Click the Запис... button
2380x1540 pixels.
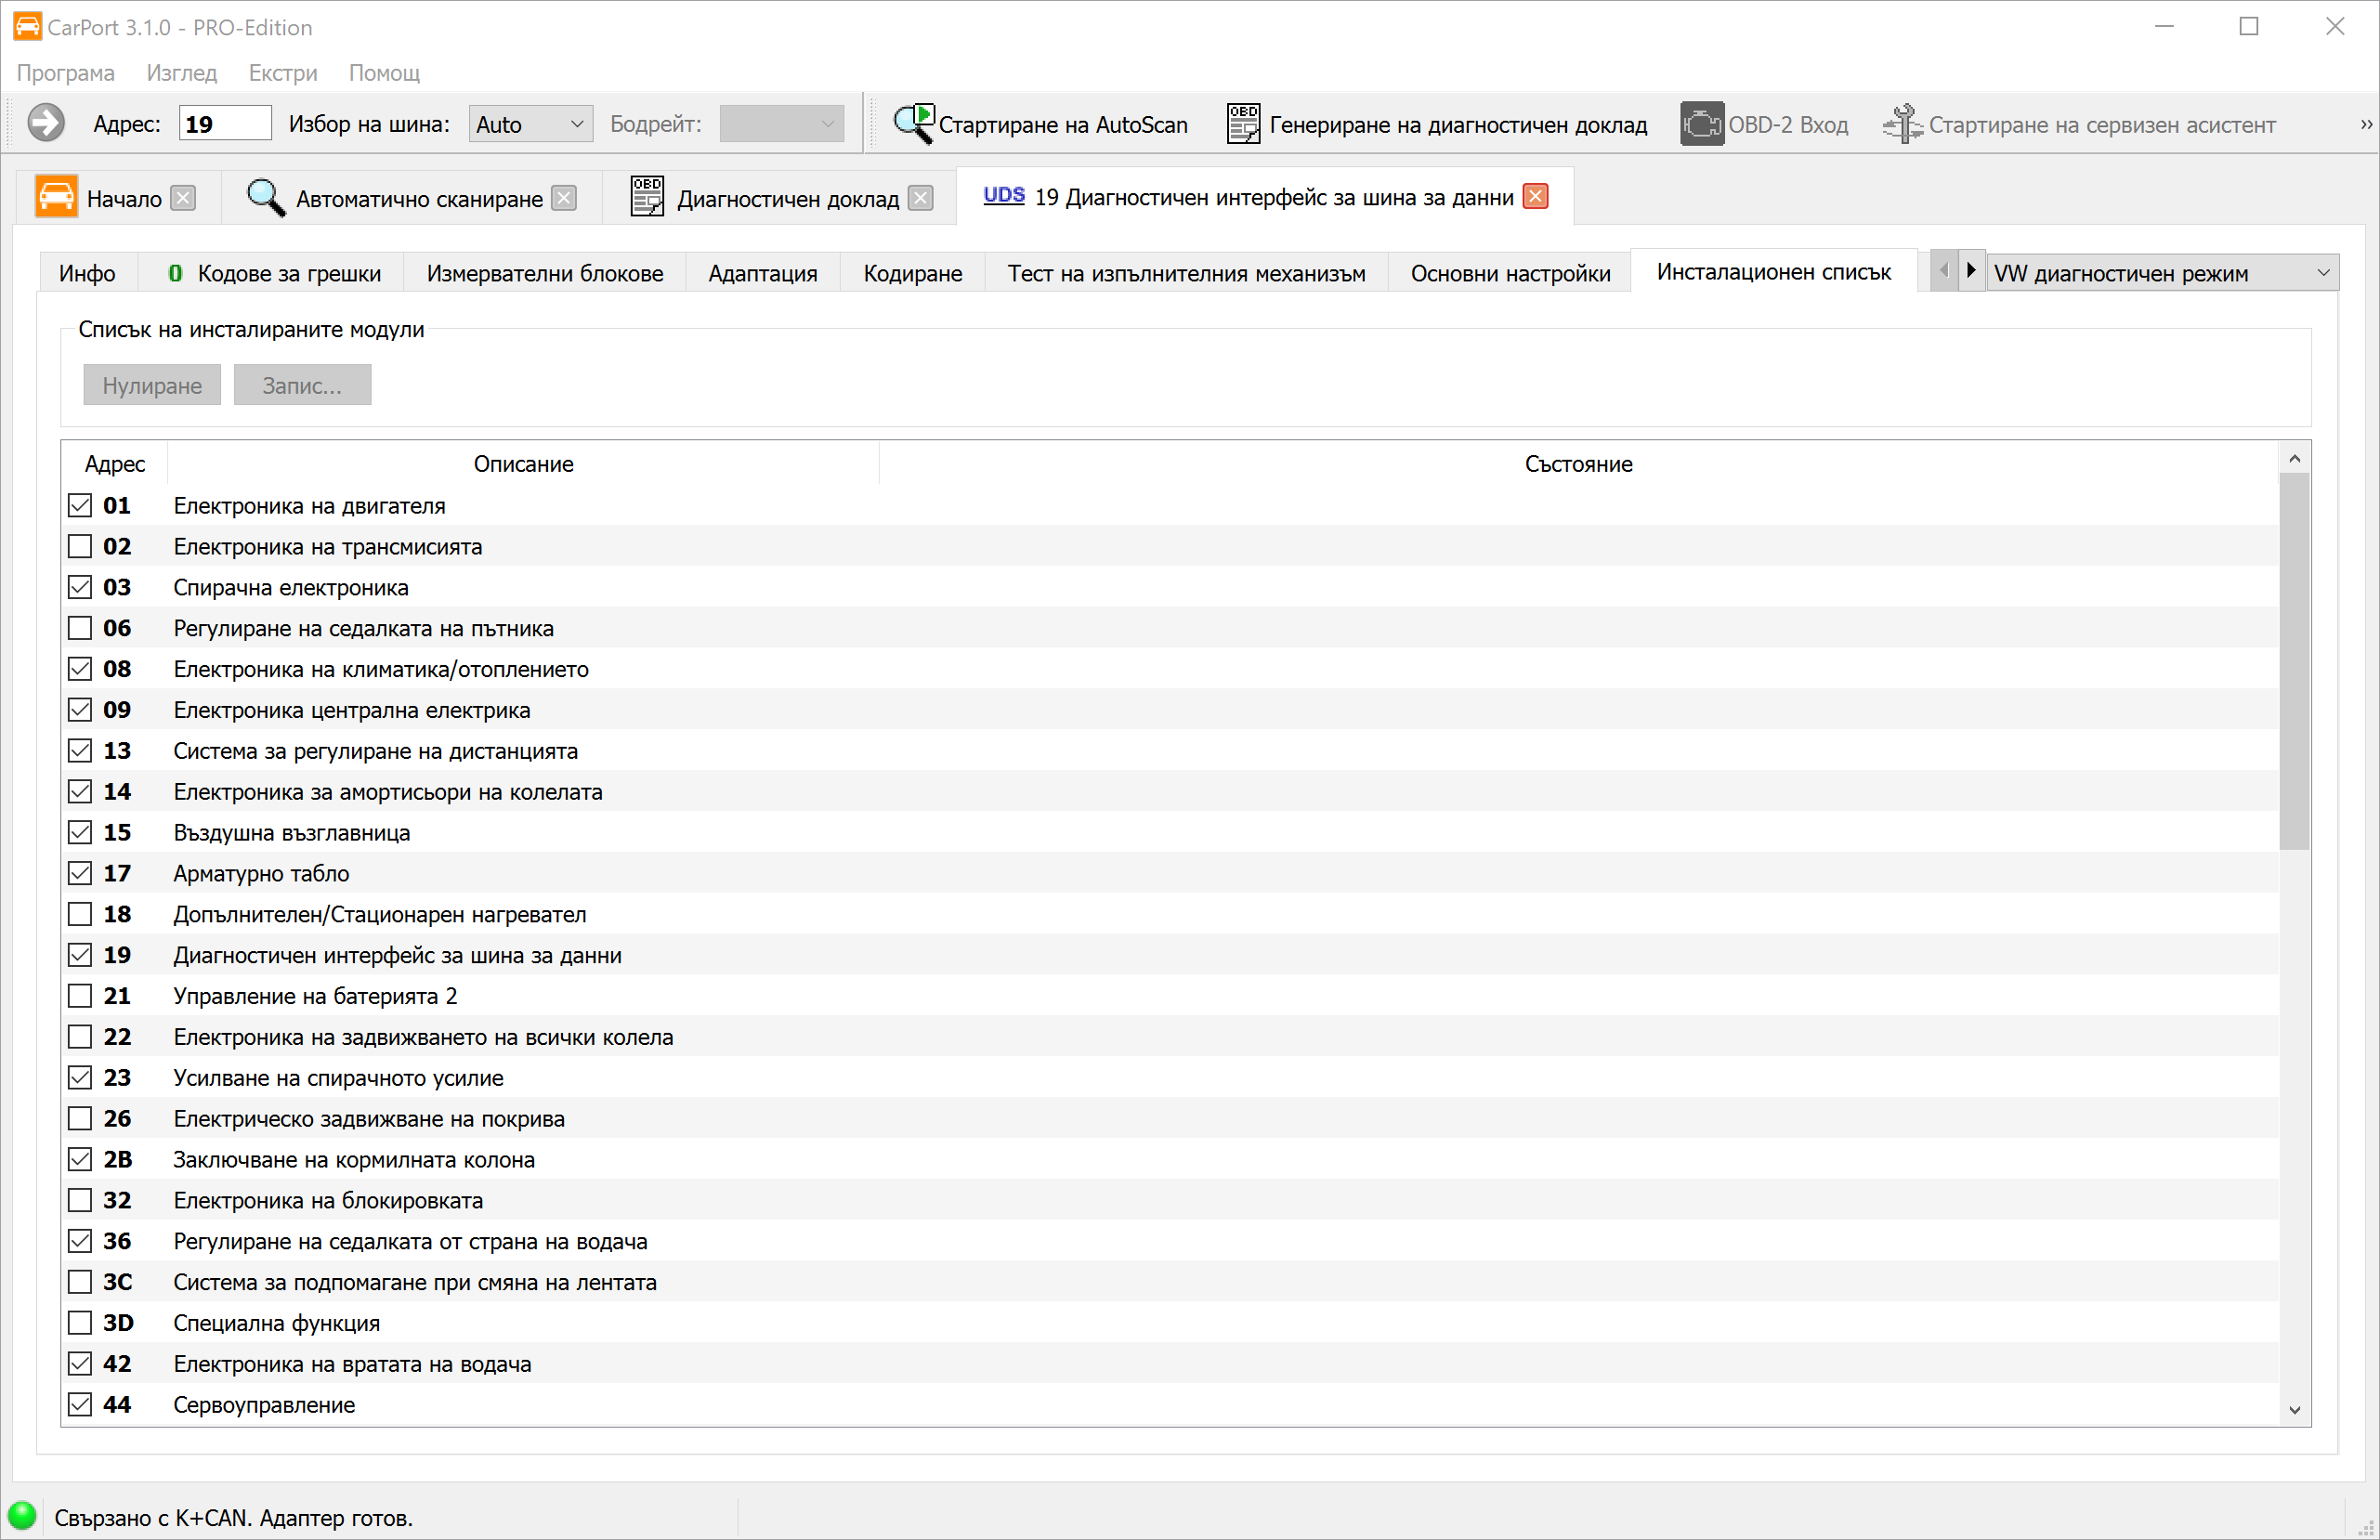click(x=302, y=385)
